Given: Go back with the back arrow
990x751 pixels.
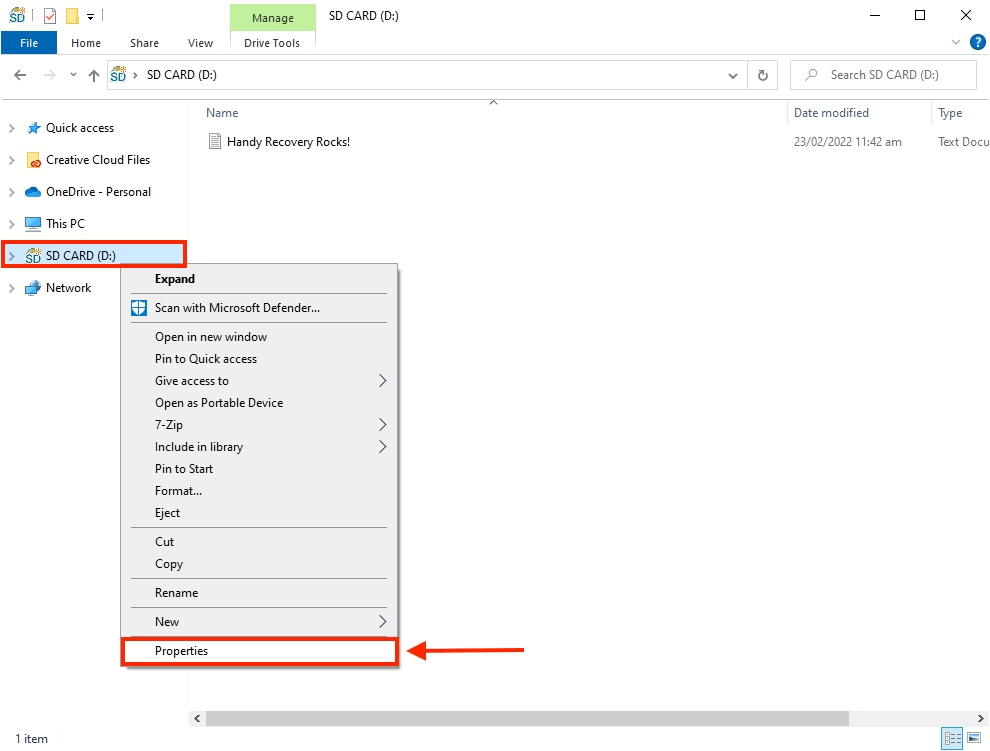Looking at the screenshot, I should pyautogui.click(x=20, y=75).
